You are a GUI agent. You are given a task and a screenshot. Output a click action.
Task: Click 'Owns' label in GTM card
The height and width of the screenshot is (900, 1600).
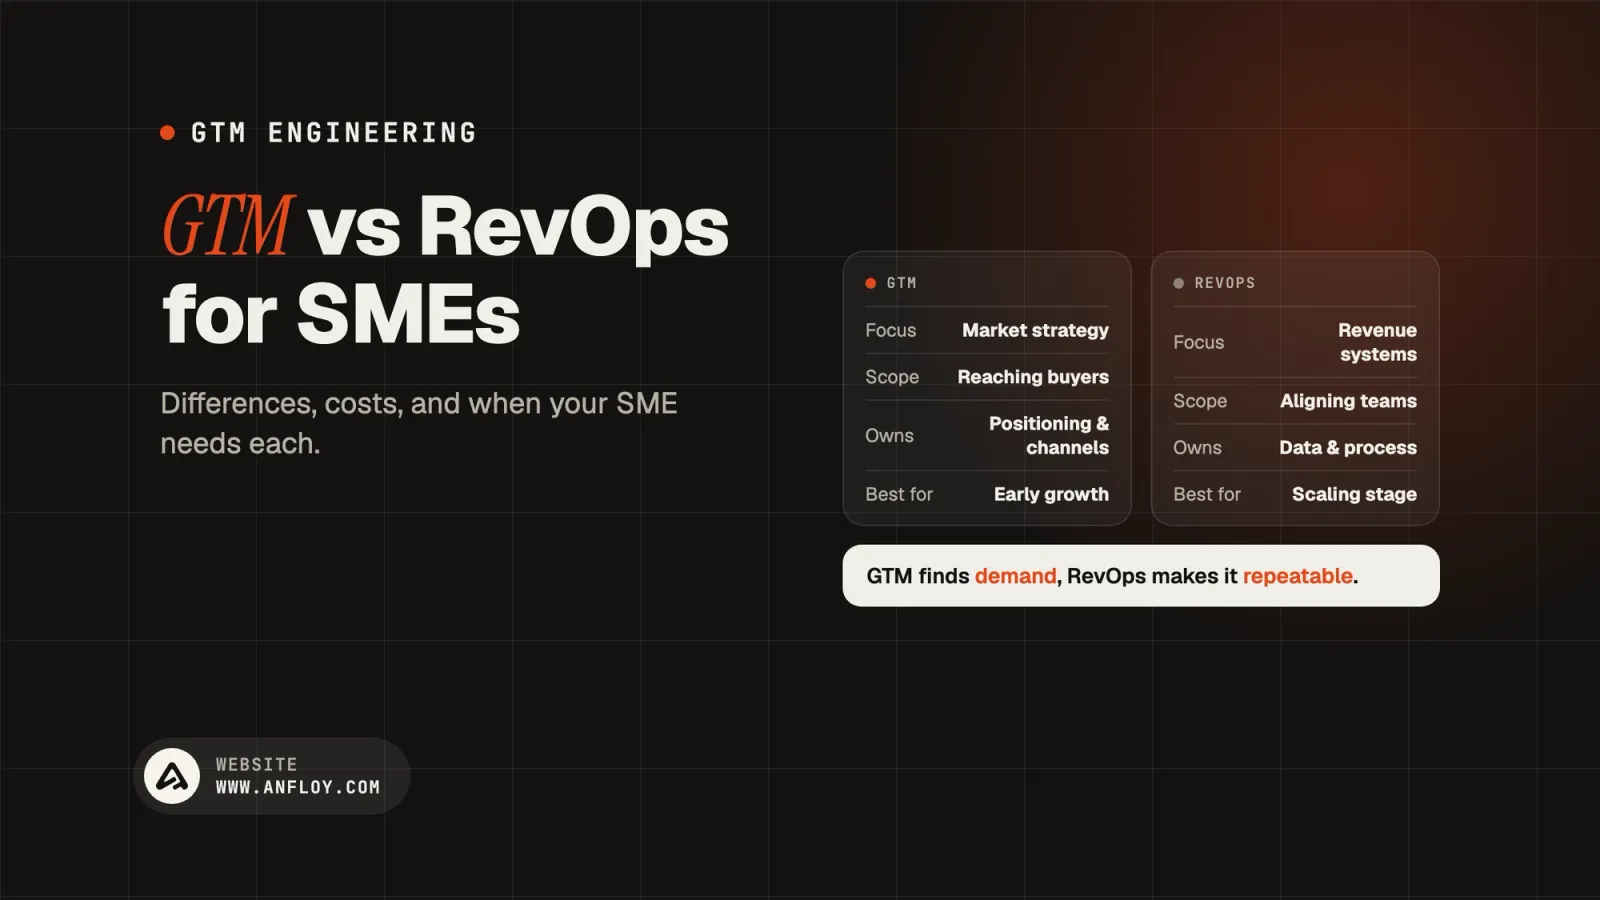click(x=889, y=436)
